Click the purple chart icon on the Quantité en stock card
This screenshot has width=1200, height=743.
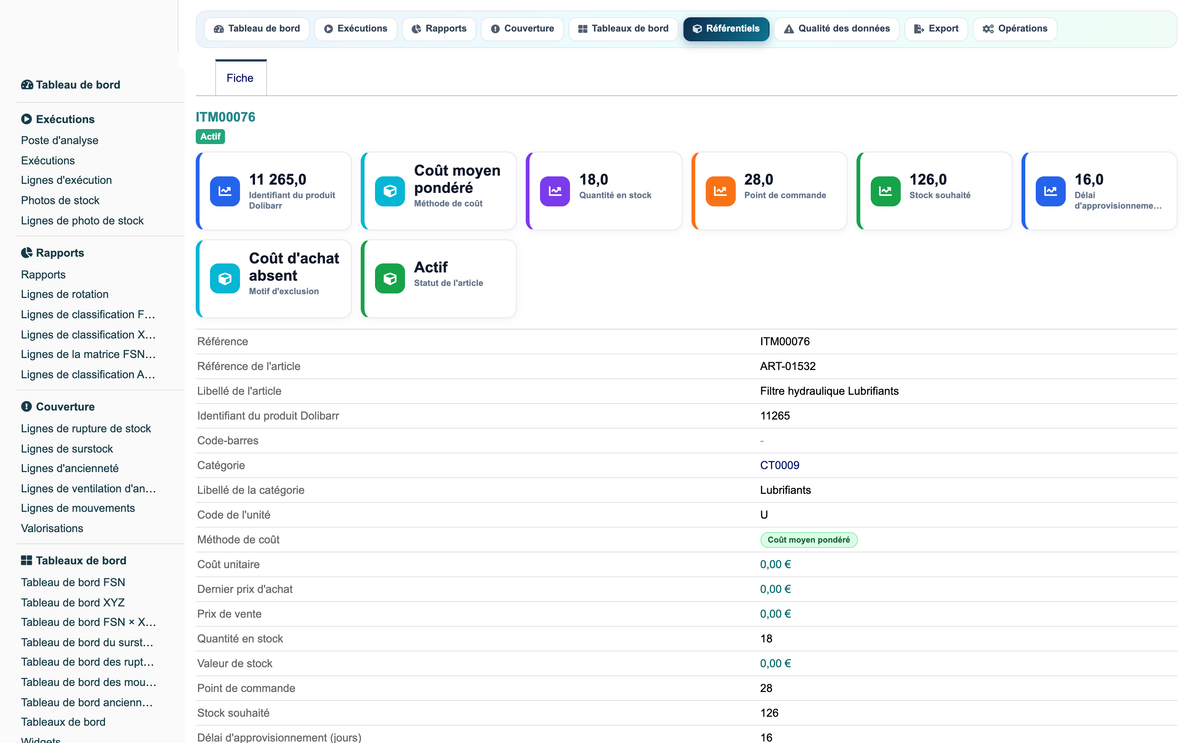555,191
